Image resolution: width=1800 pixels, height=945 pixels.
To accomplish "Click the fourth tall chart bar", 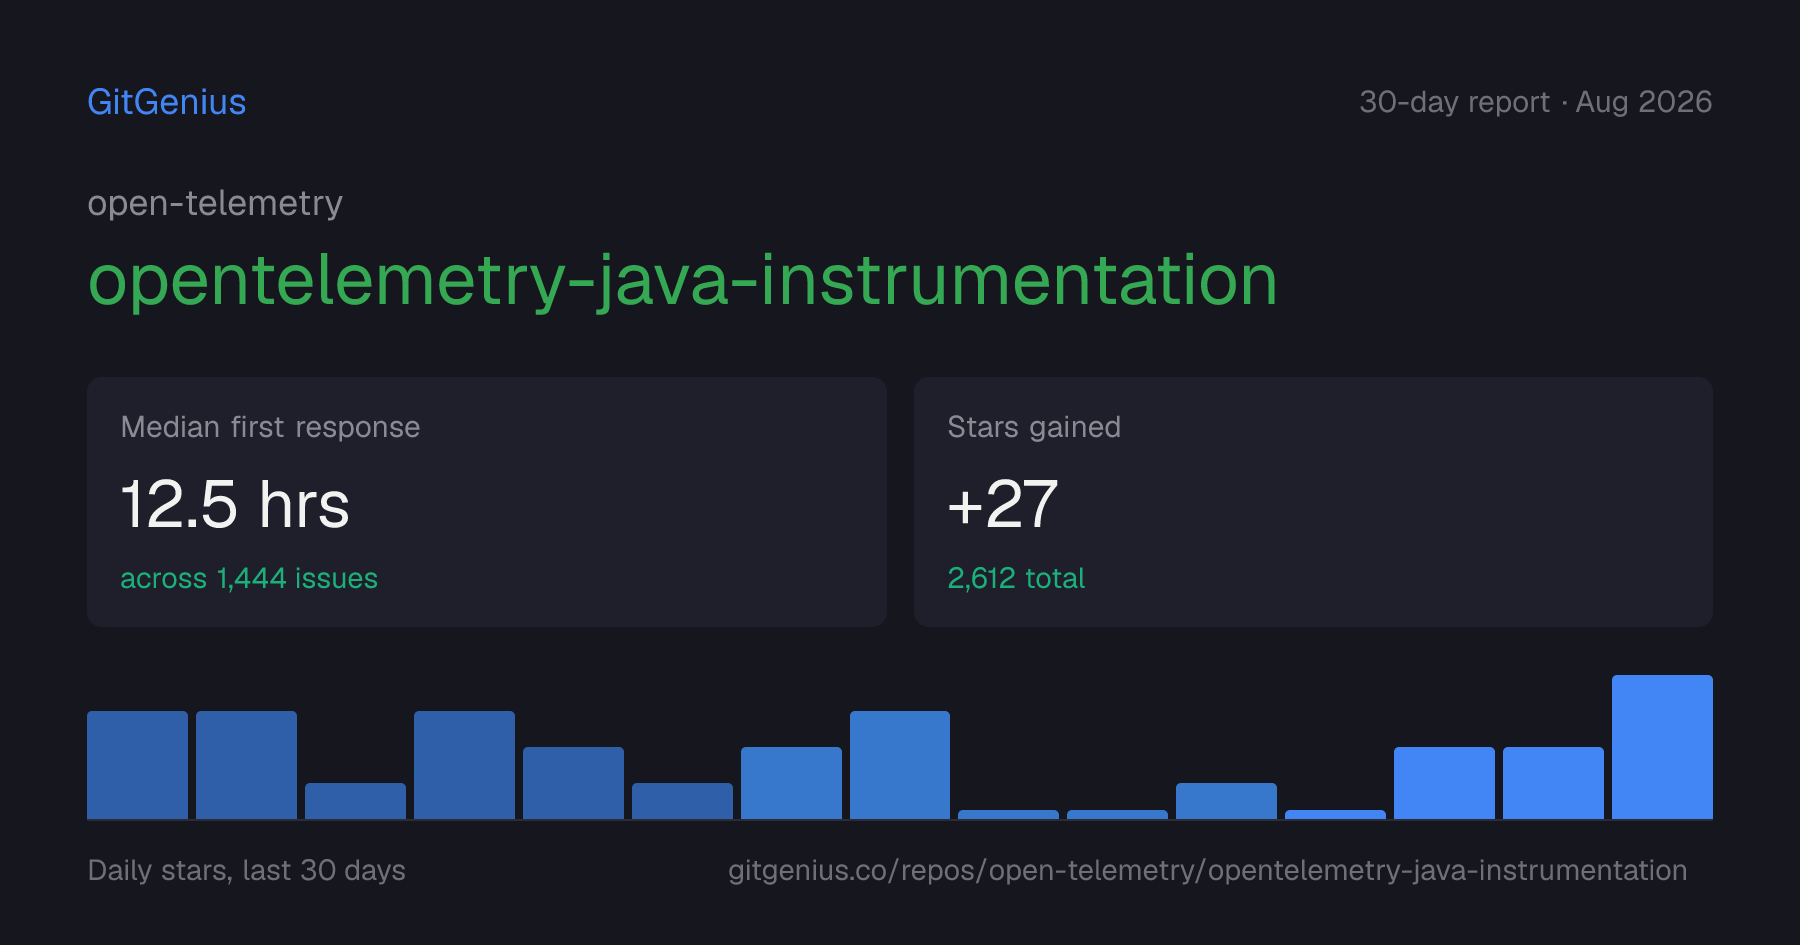I will pos(464,765).
